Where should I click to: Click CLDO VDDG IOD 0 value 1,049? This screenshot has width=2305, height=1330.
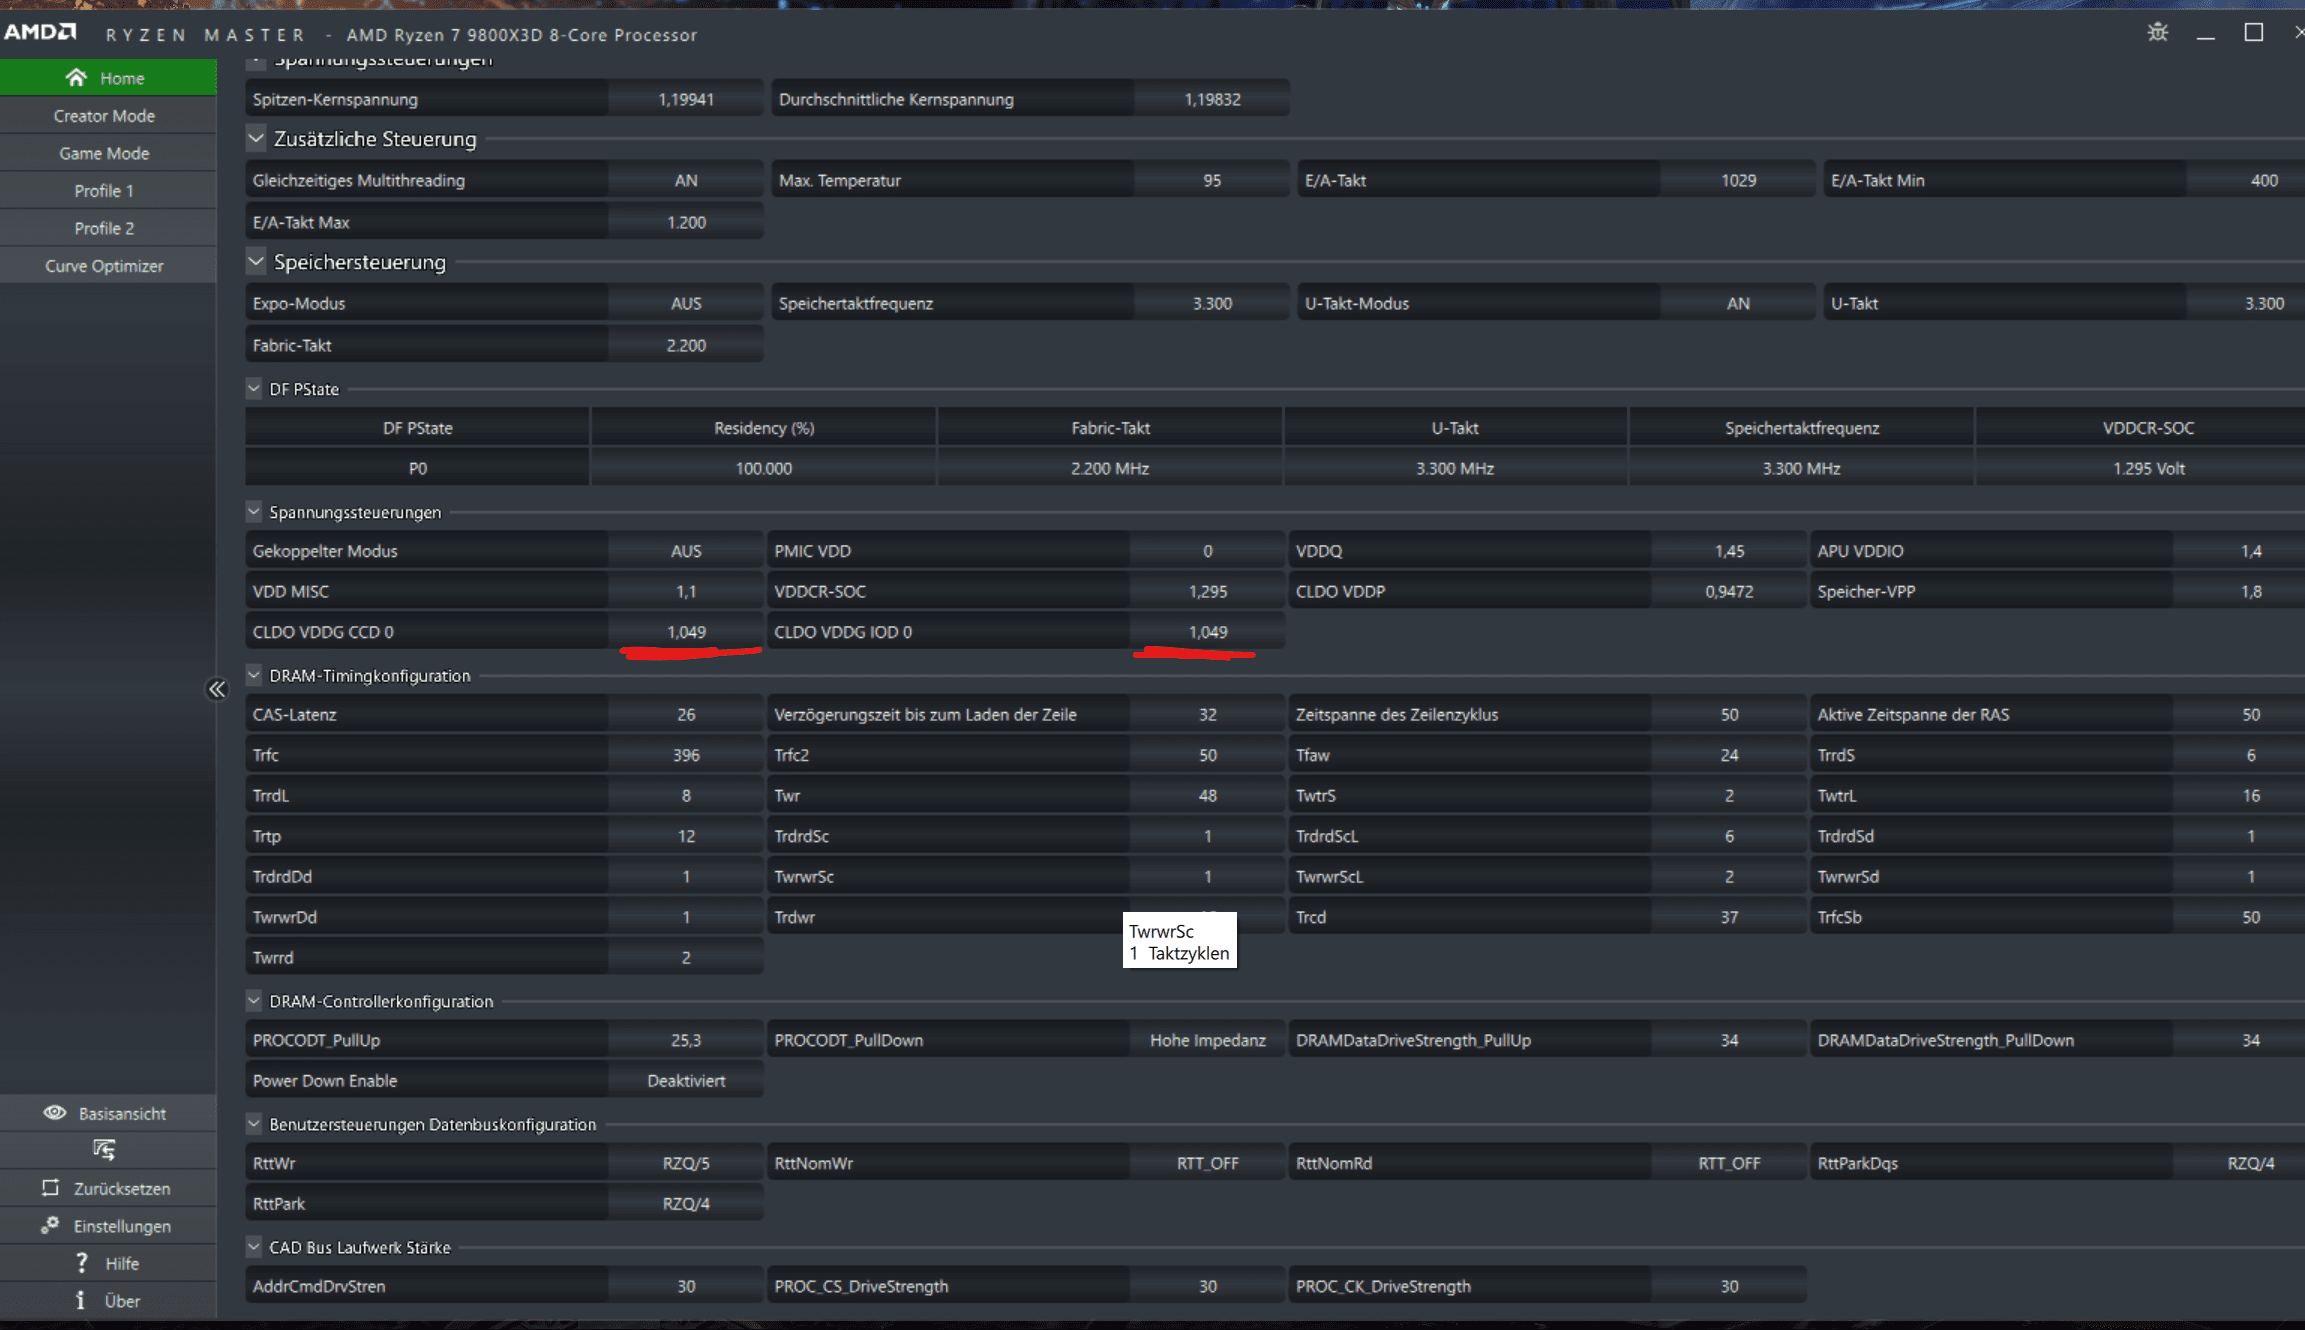[1208, 632]
